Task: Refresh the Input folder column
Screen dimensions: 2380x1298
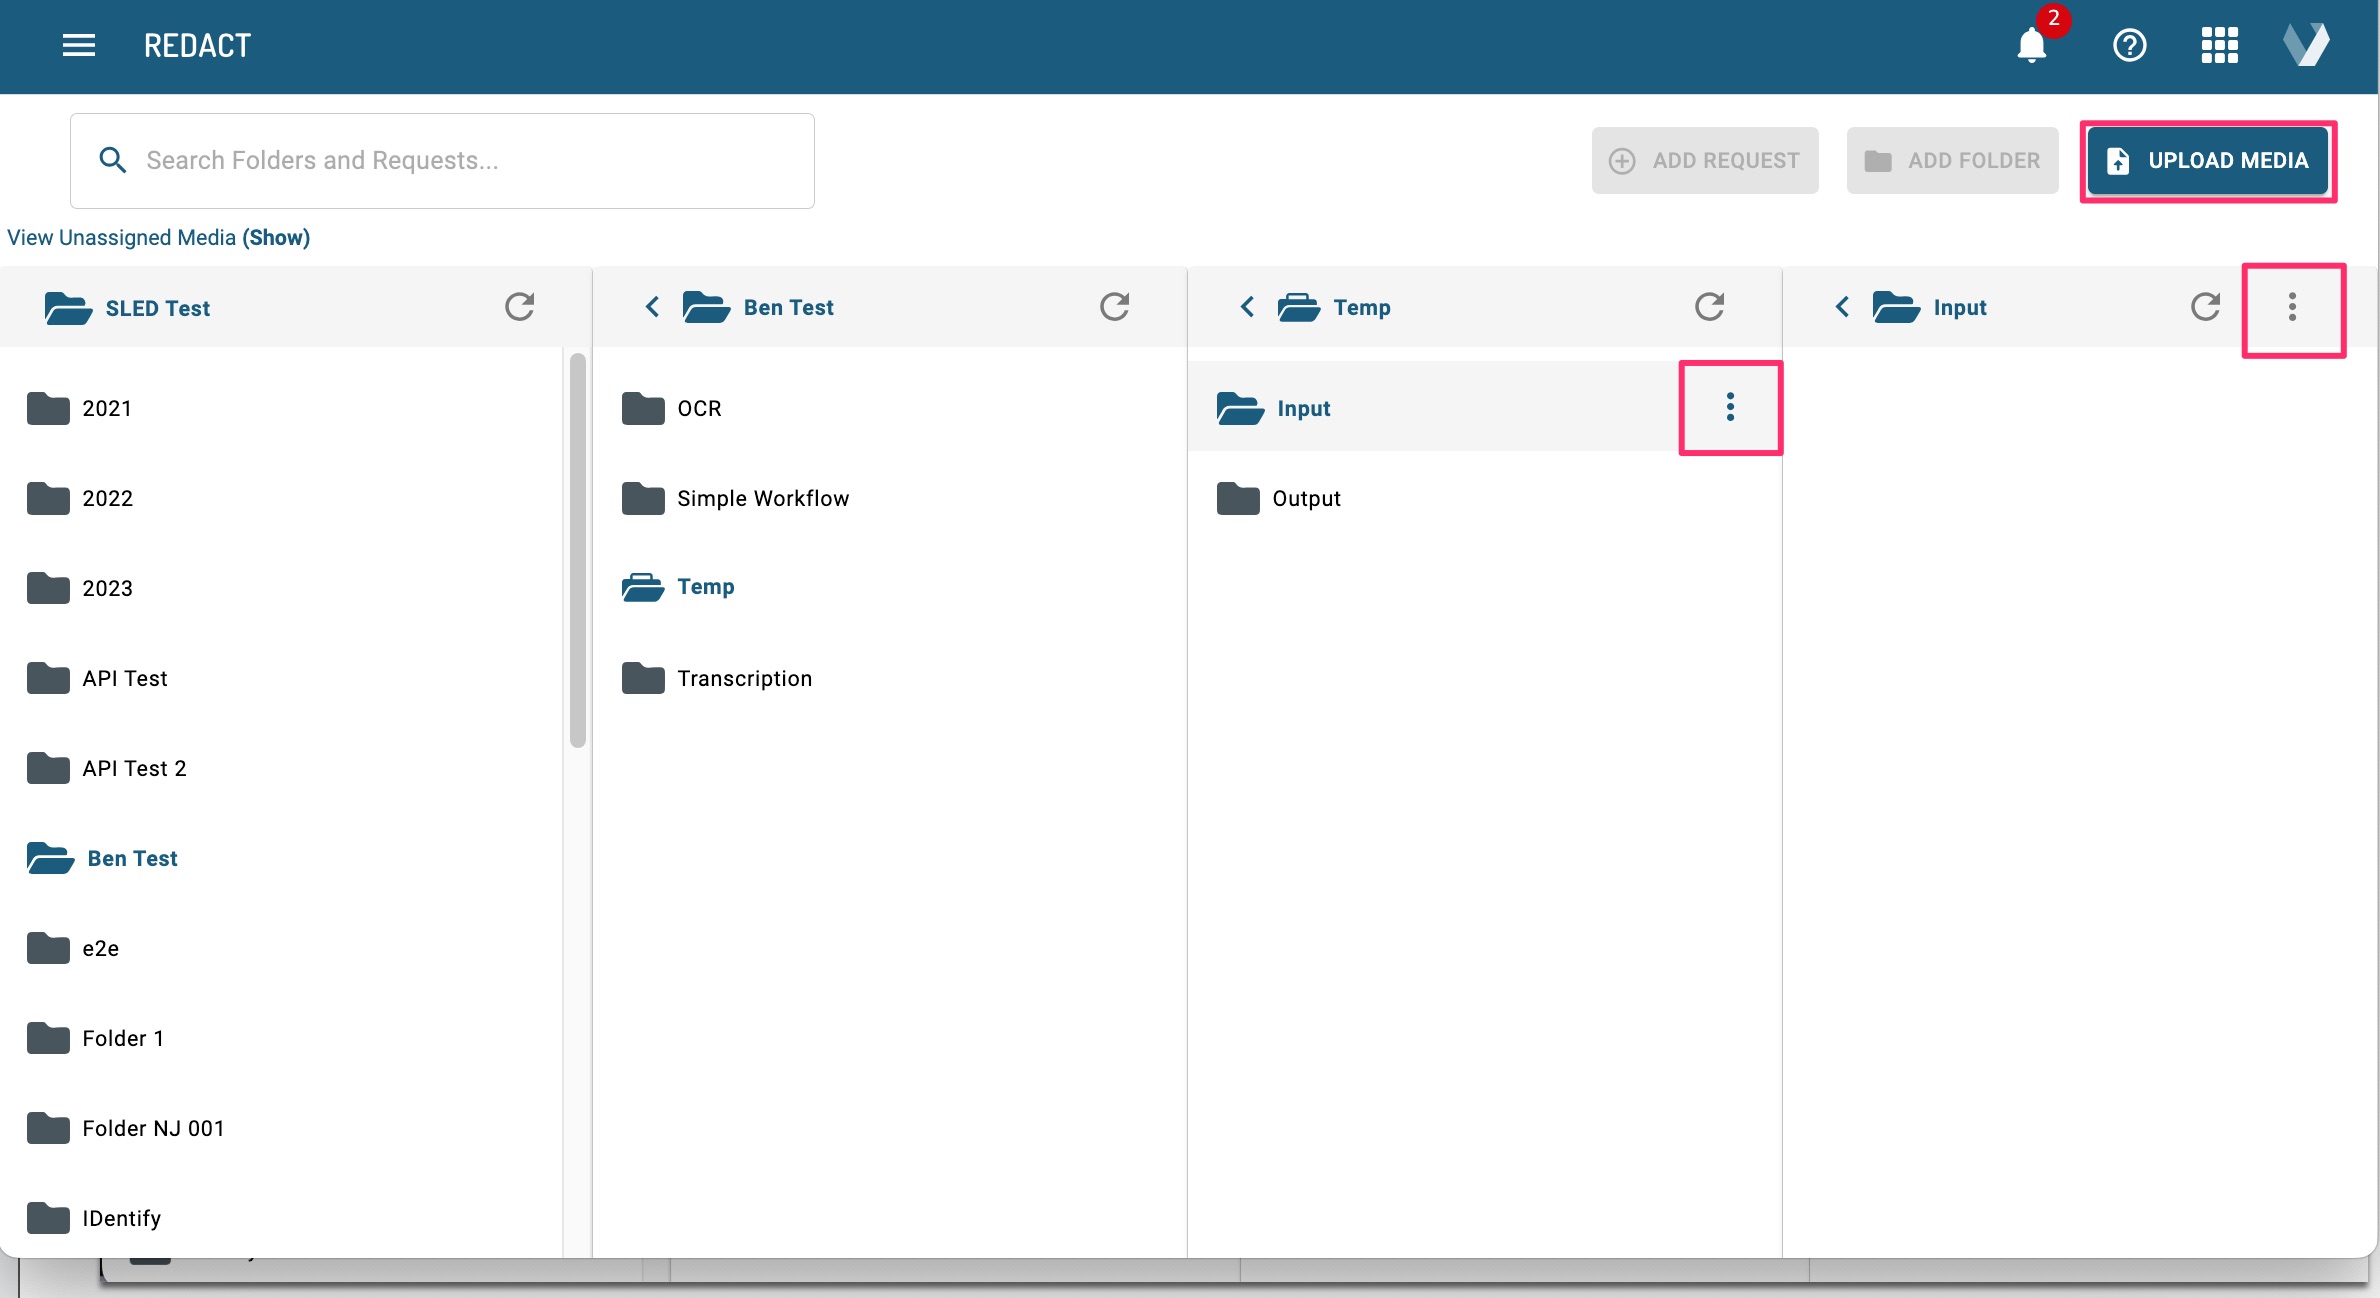Action: point(2205,307)
